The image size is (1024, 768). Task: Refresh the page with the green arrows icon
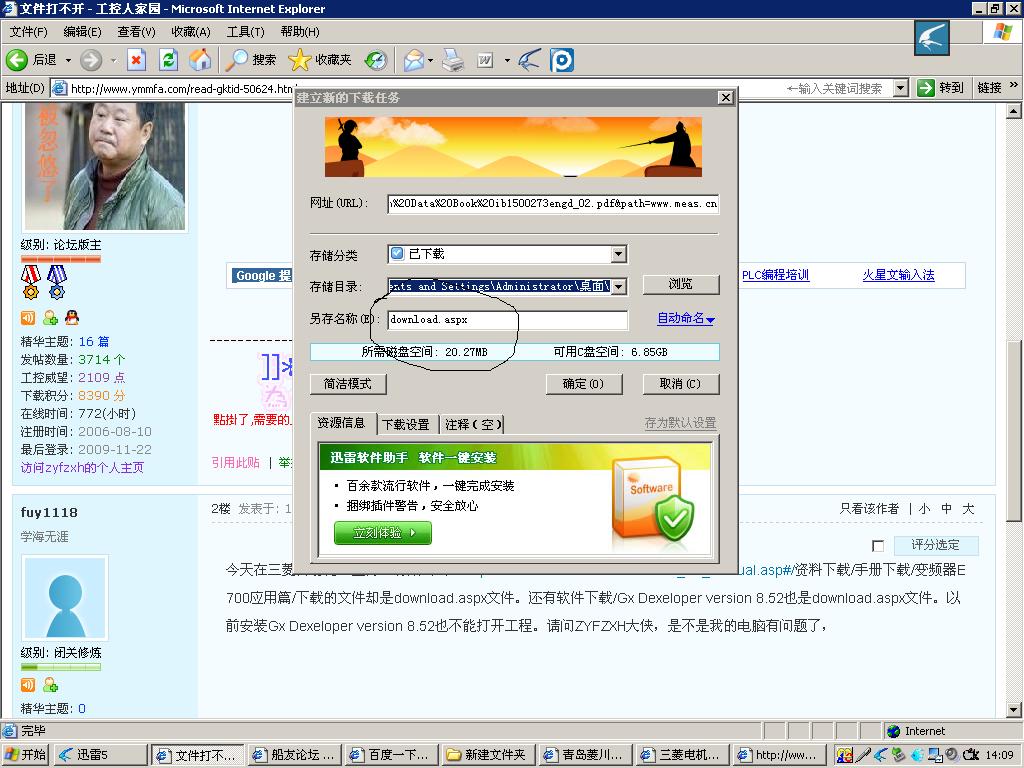tap(168, 60)
